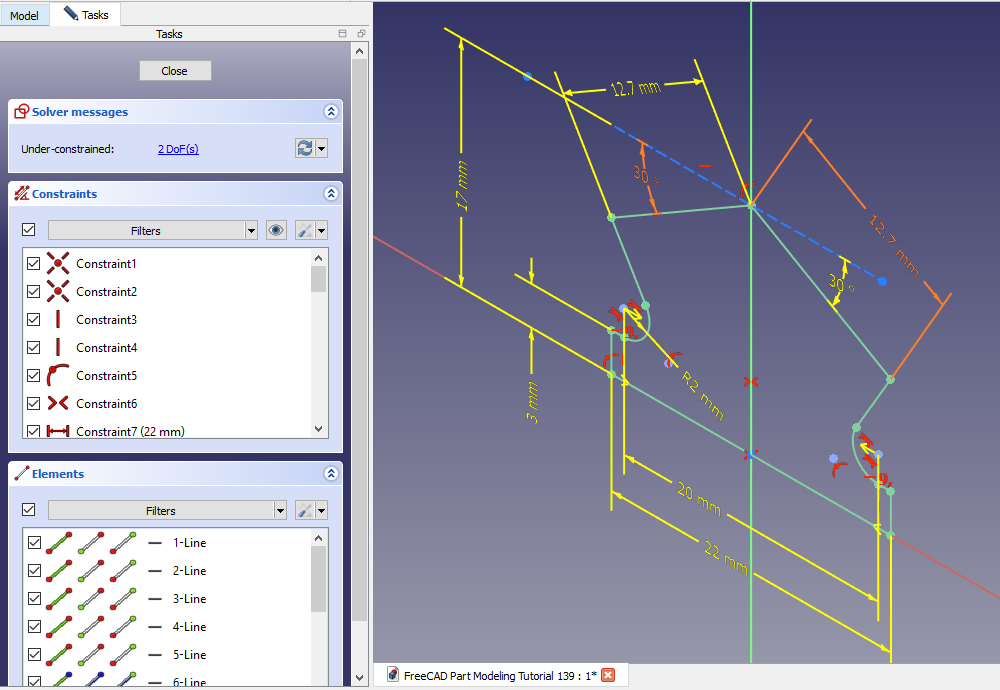1000x690 pixels.
Task: Click the Close button in Tasks panel
Action: [175, 70]
